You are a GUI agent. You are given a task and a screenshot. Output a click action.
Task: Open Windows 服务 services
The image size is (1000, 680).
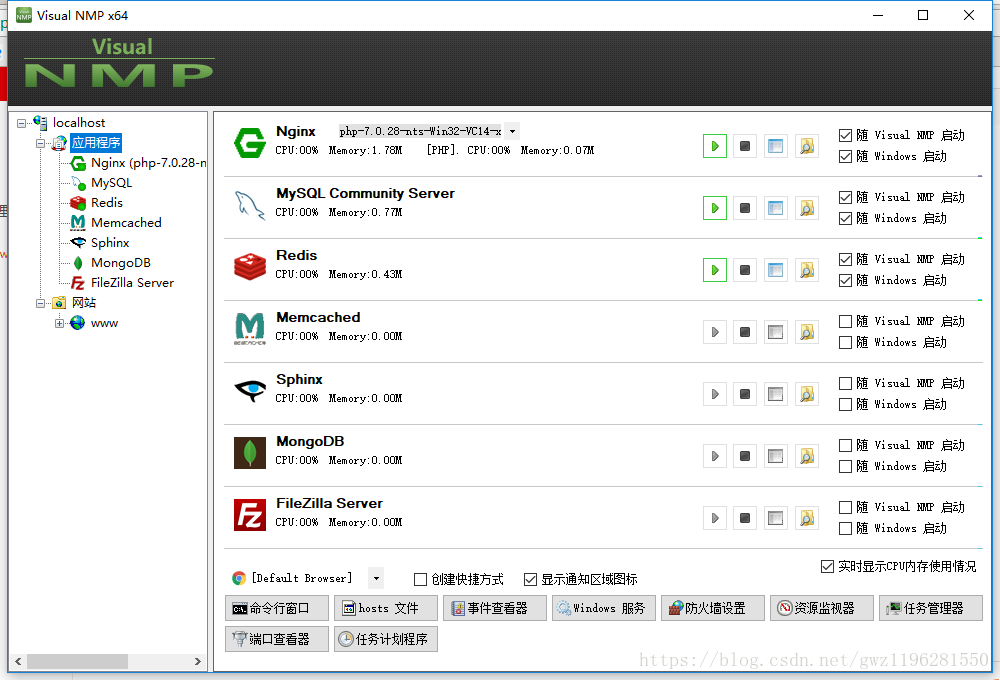(x=603, y=608)
